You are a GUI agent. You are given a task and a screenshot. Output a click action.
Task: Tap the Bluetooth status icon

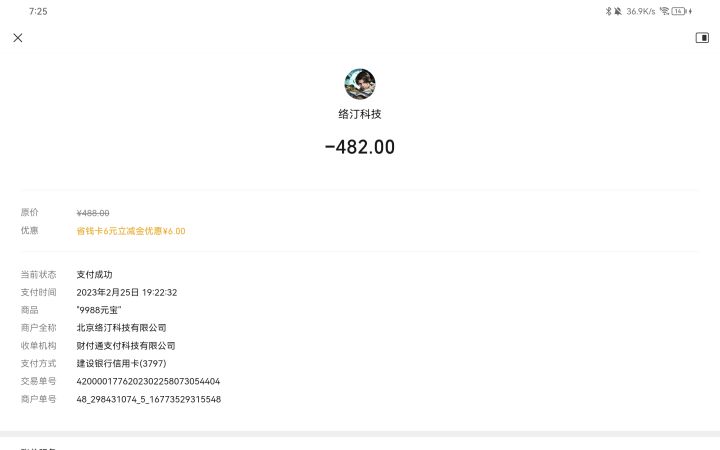[607, 11]
